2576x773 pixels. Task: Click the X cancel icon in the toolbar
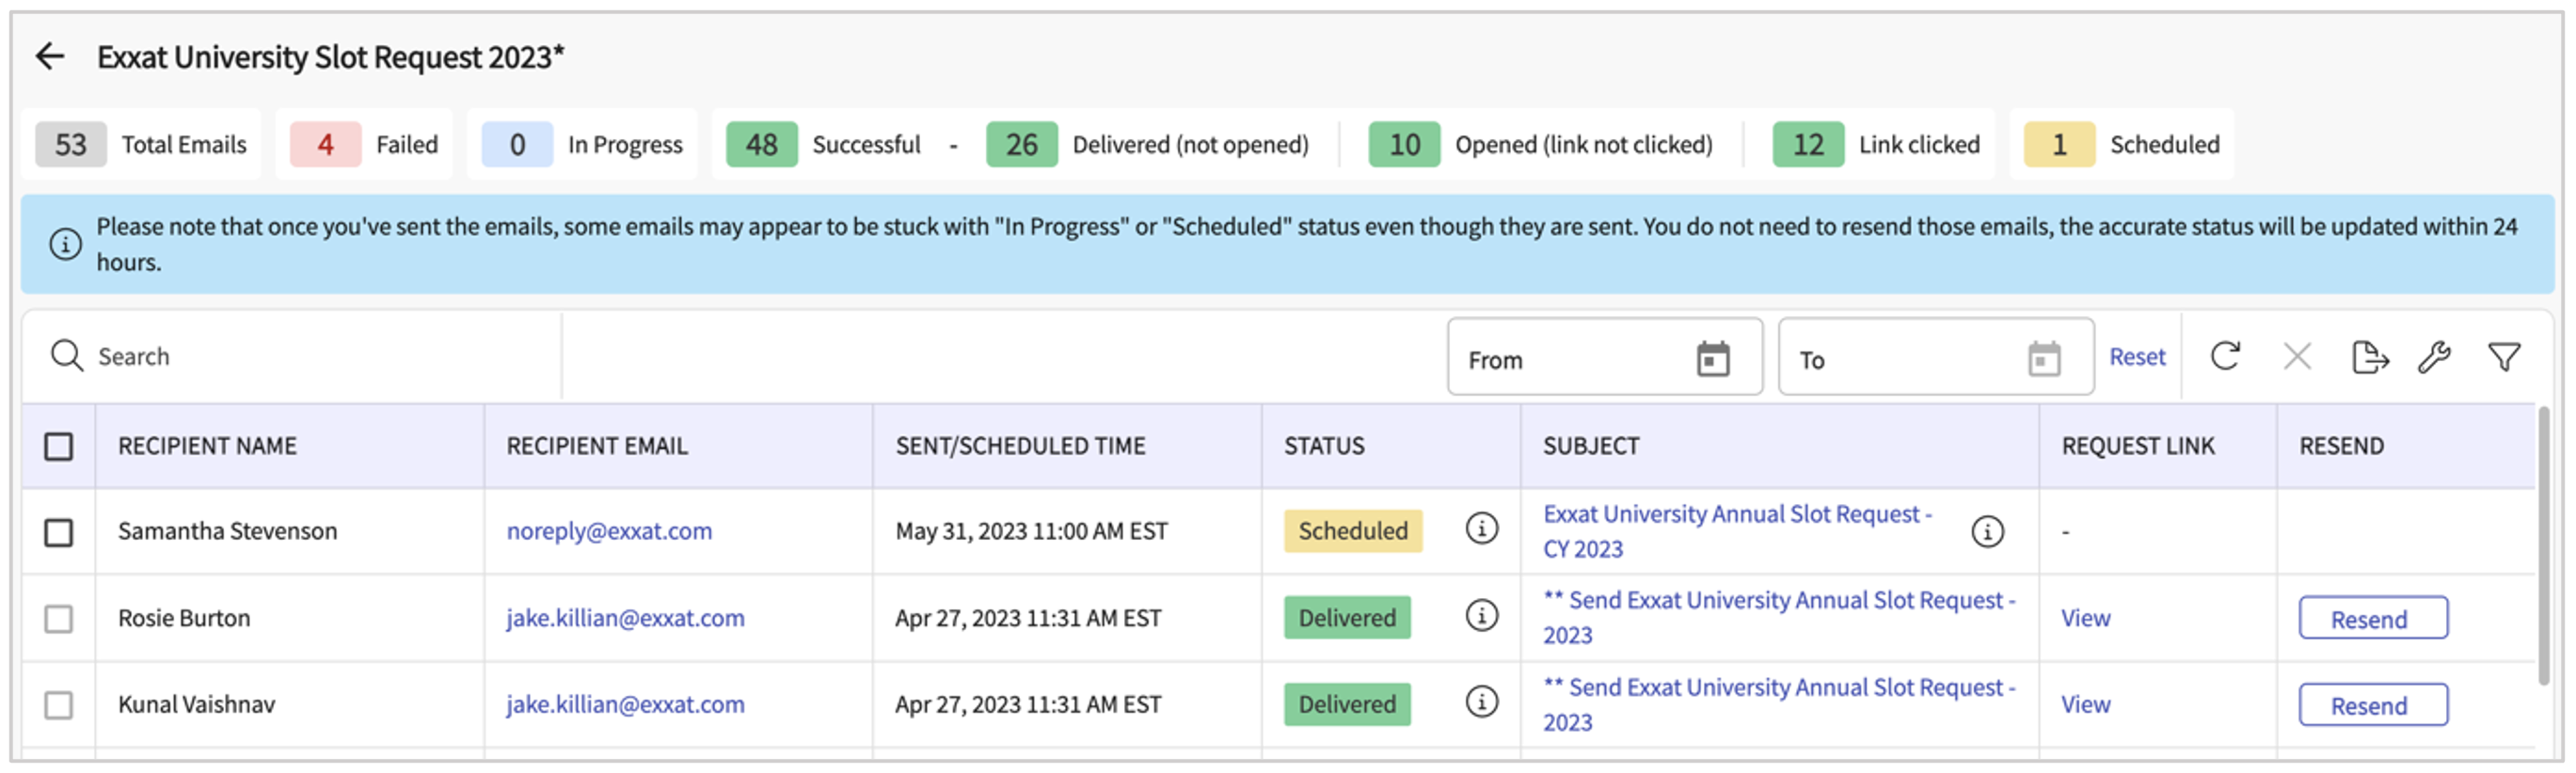[2297, 356]
